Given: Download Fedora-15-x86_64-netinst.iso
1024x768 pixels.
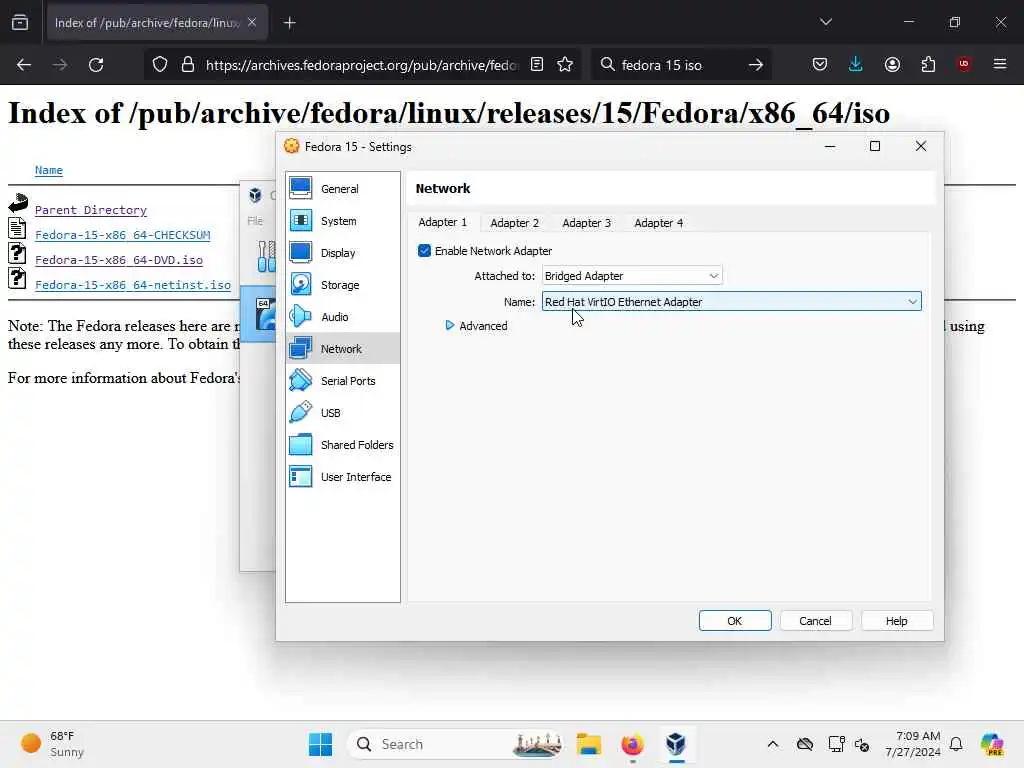Looking at the screenshot, I should tap(133, 285).
